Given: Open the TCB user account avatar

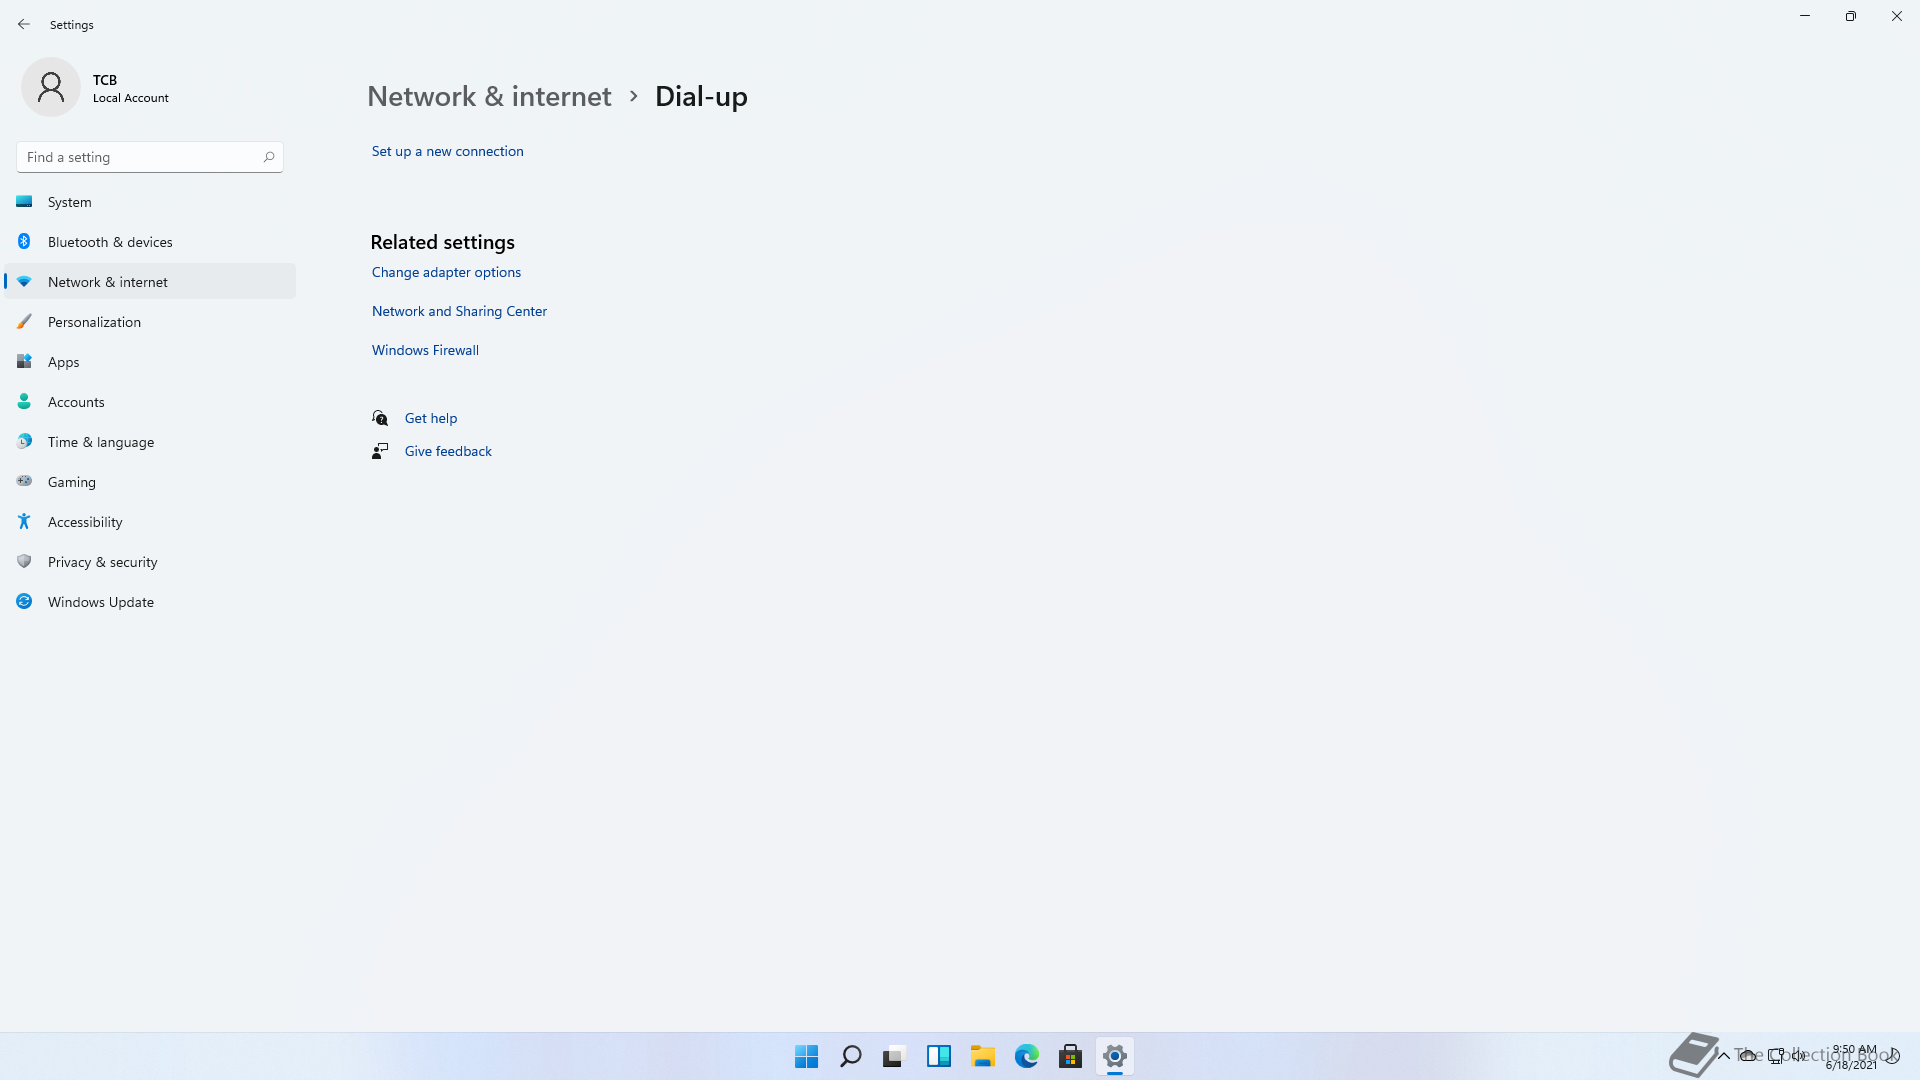Looking at the screenshot, I should coord(51,88).
